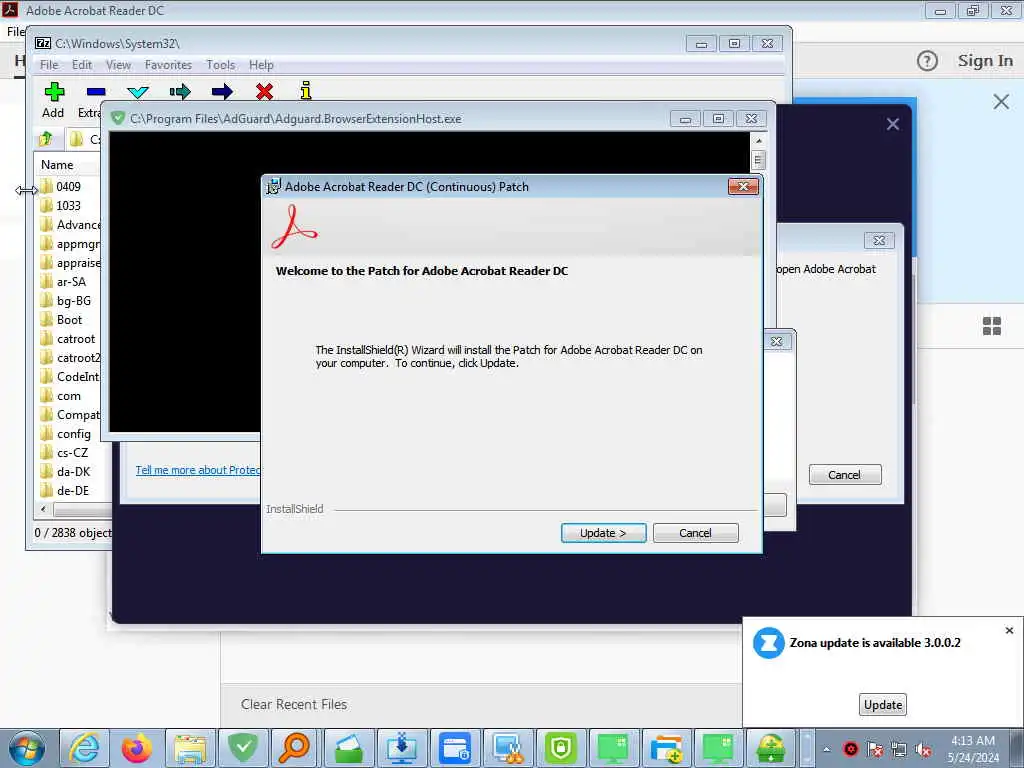This screenshot has height=768, width=1024.
Task: Select the 1033 folder in 7-Zip
Action: pyautogui.click(x=61, y=205)
